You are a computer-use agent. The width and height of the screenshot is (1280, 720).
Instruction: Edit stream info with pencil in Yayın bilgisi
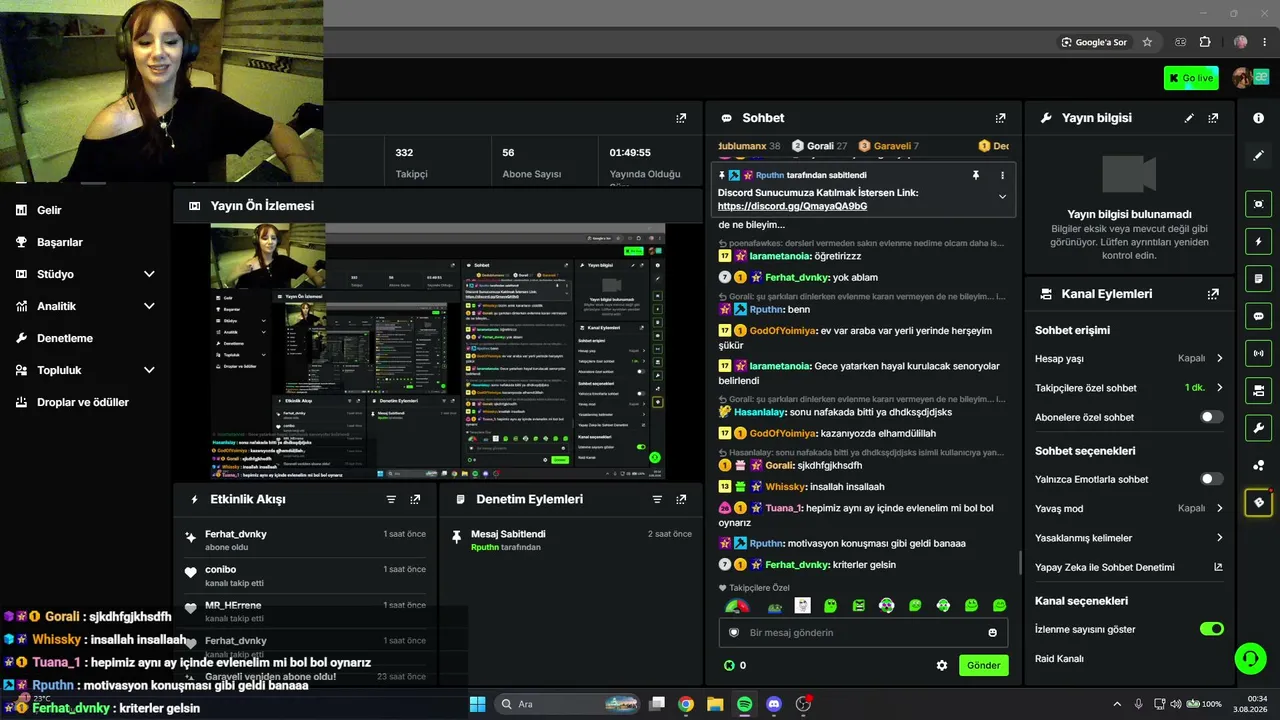[1189, 118]
